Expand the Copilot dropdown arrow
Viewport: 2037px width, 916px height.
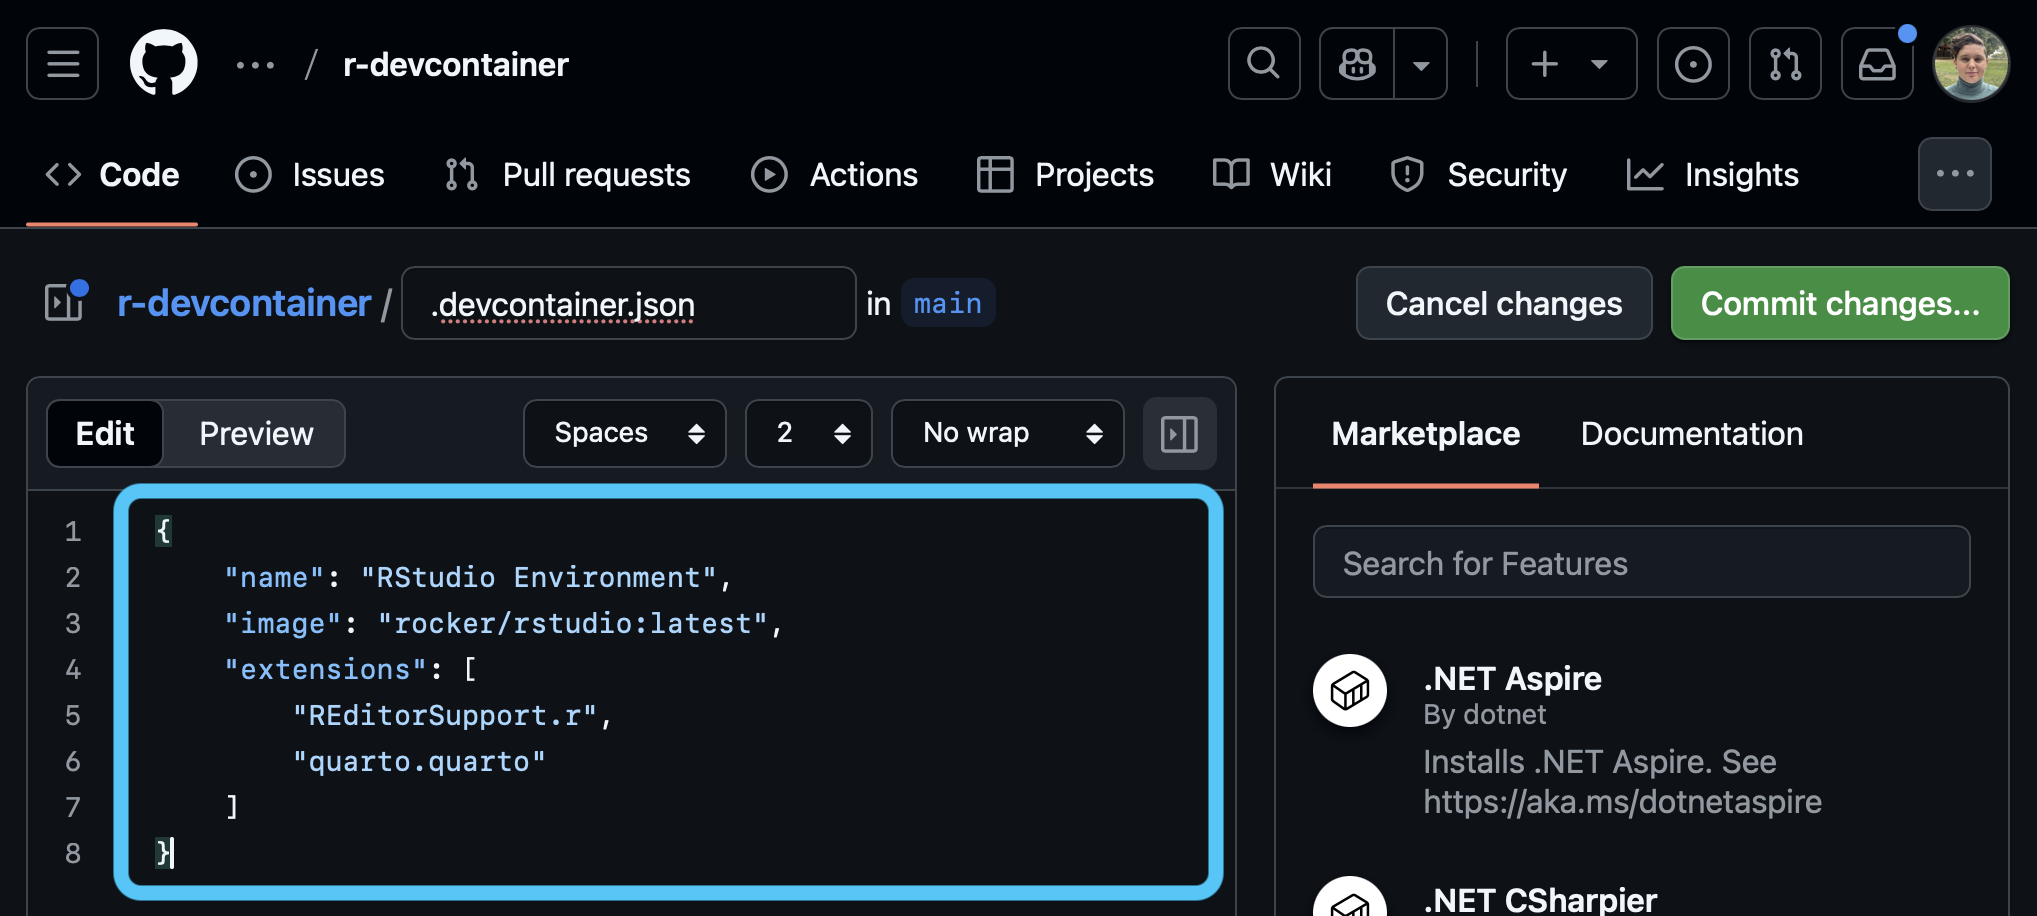point(1421,64)
